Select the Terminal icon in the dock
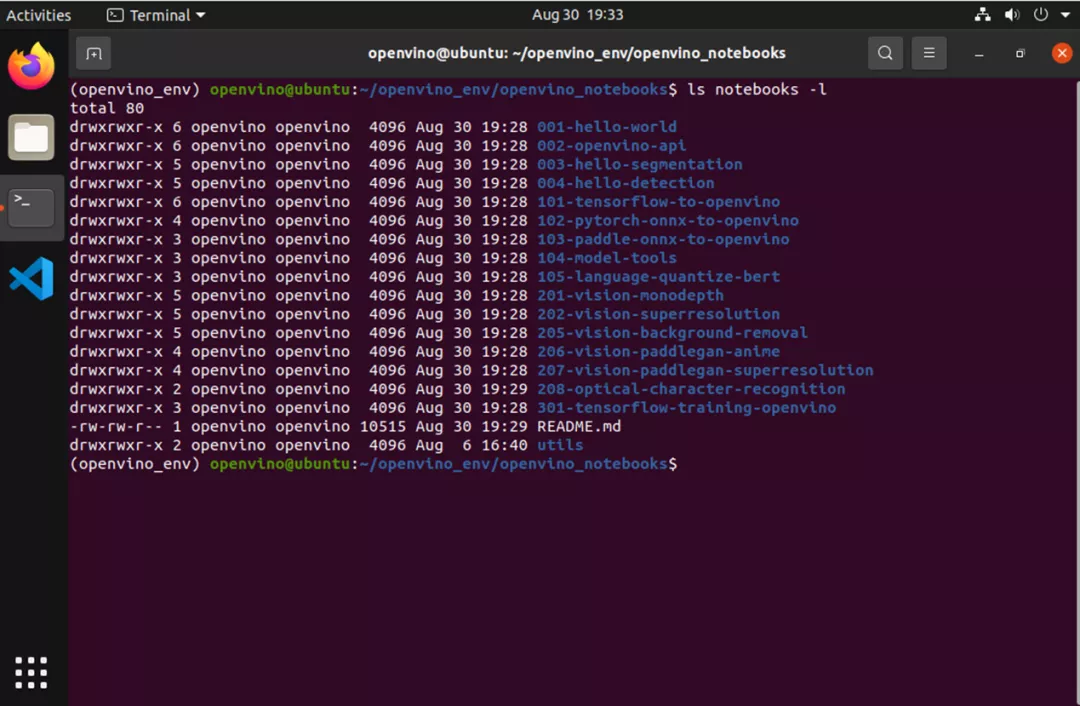This screenshot has width=1080, height=706. 31,207
